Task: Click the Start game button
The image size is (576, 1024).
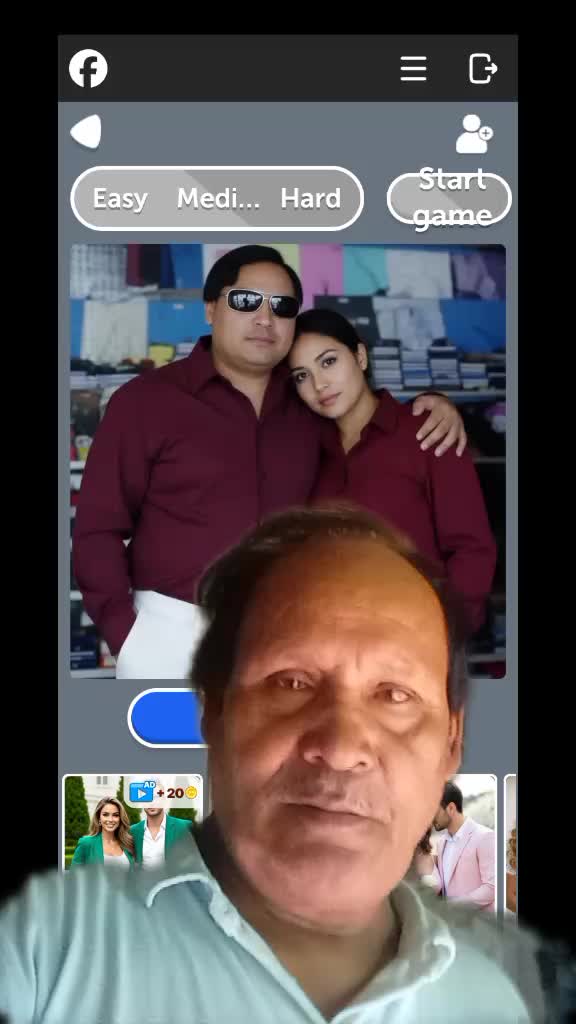Action: [x=449, y=199]
